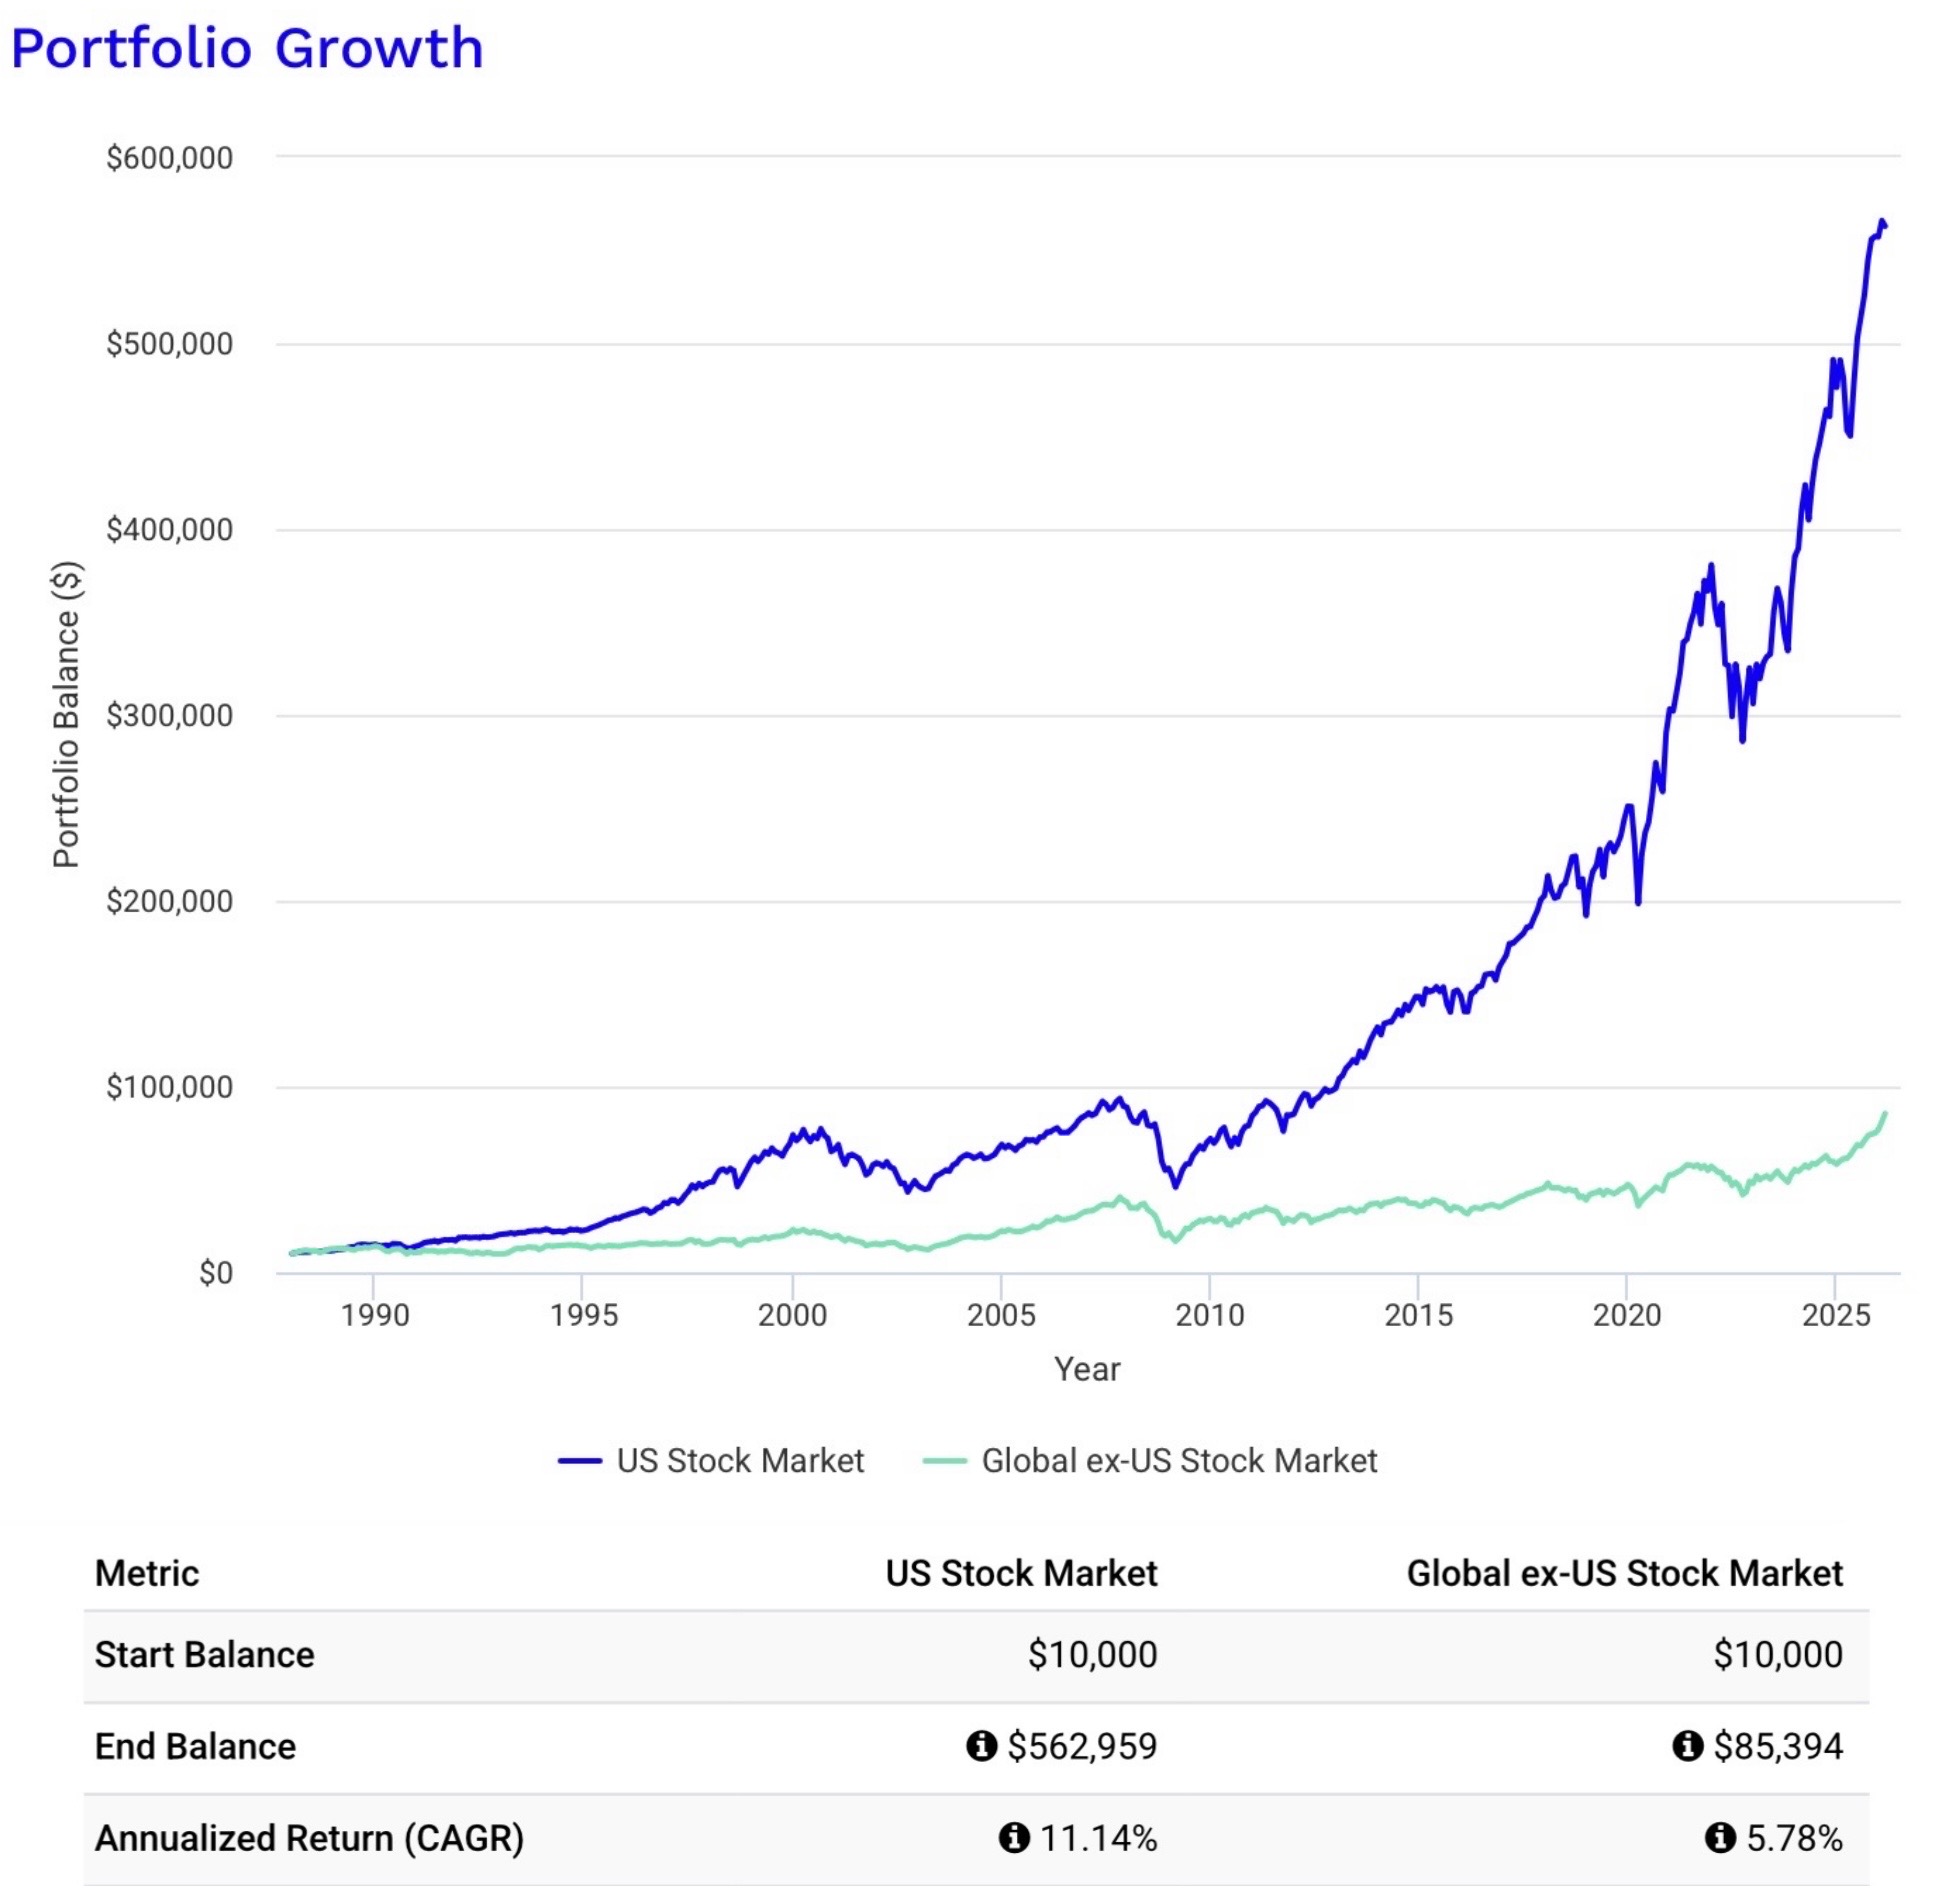Click the 2025 tick on the Year axis
The image size is (1942, 1889).
click(x=1835, y=1314)
